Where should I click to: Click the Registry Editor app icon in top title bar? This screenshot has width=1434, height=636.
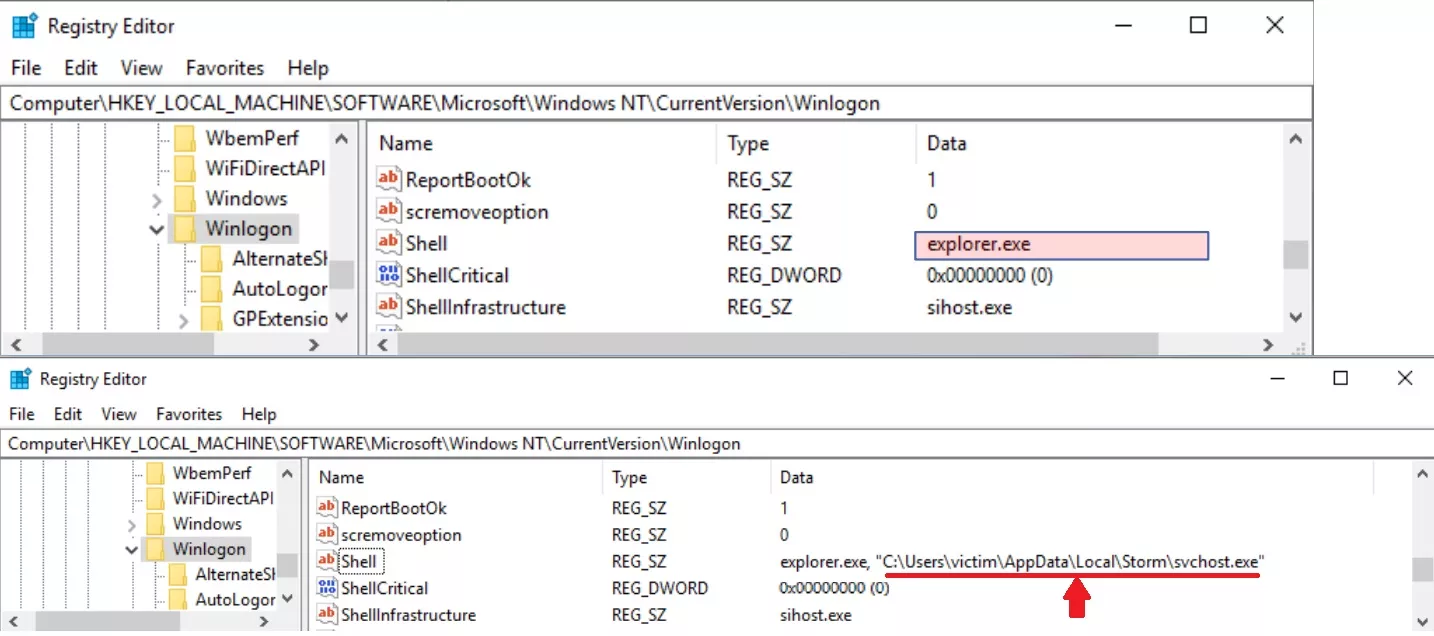pyautogui.click(x=24, y=26)
